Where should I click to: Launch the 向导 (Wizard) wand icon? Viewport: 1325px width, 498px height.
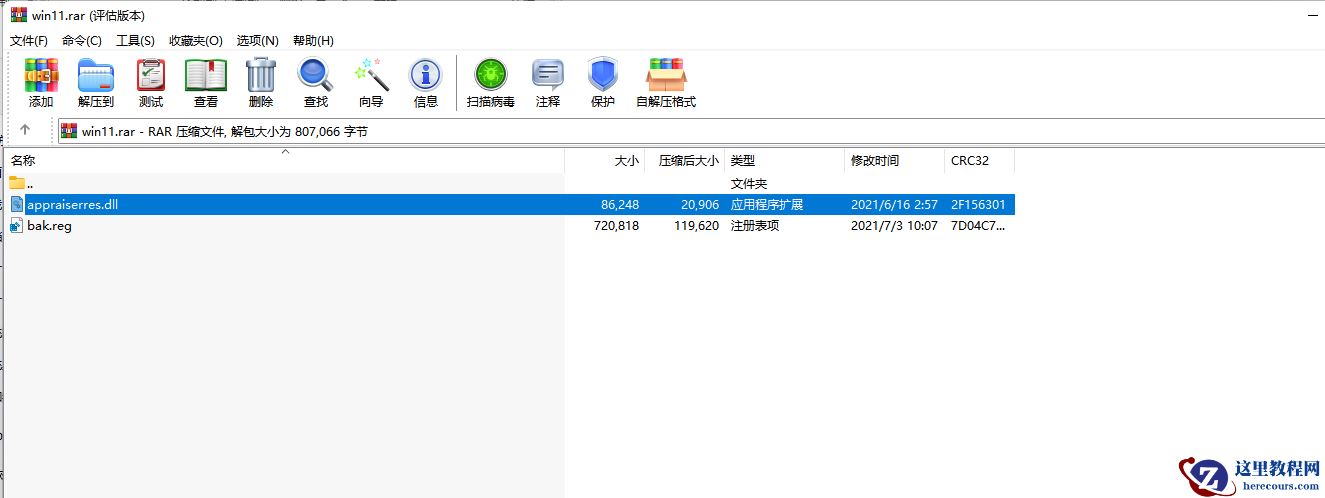coord(371,75)
